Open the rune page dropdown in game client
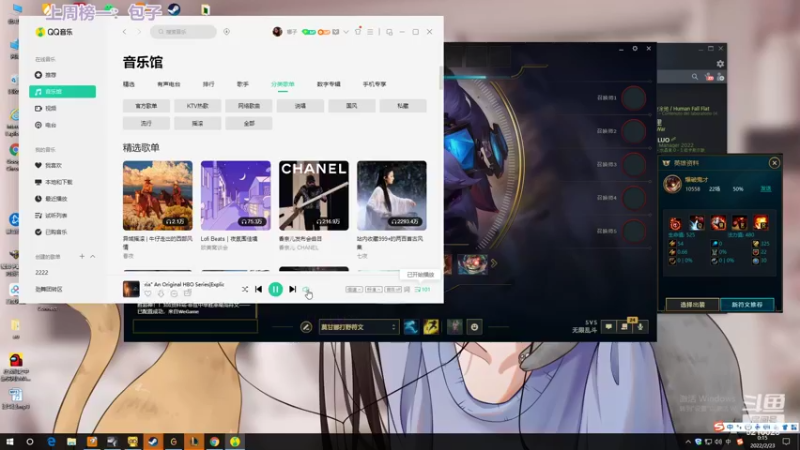 click(358, 327)
